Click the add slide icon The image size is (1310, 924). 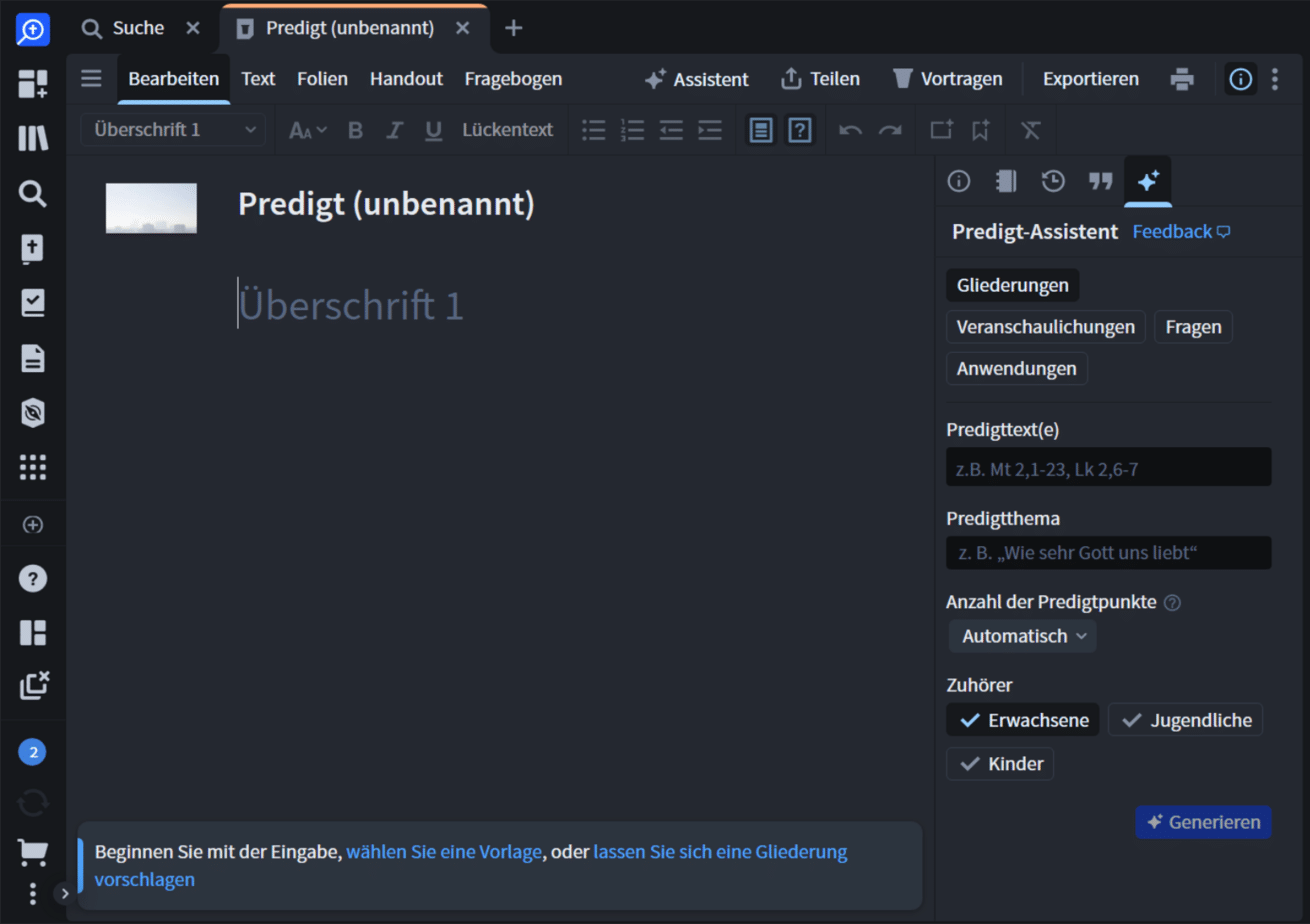point(941,130)
